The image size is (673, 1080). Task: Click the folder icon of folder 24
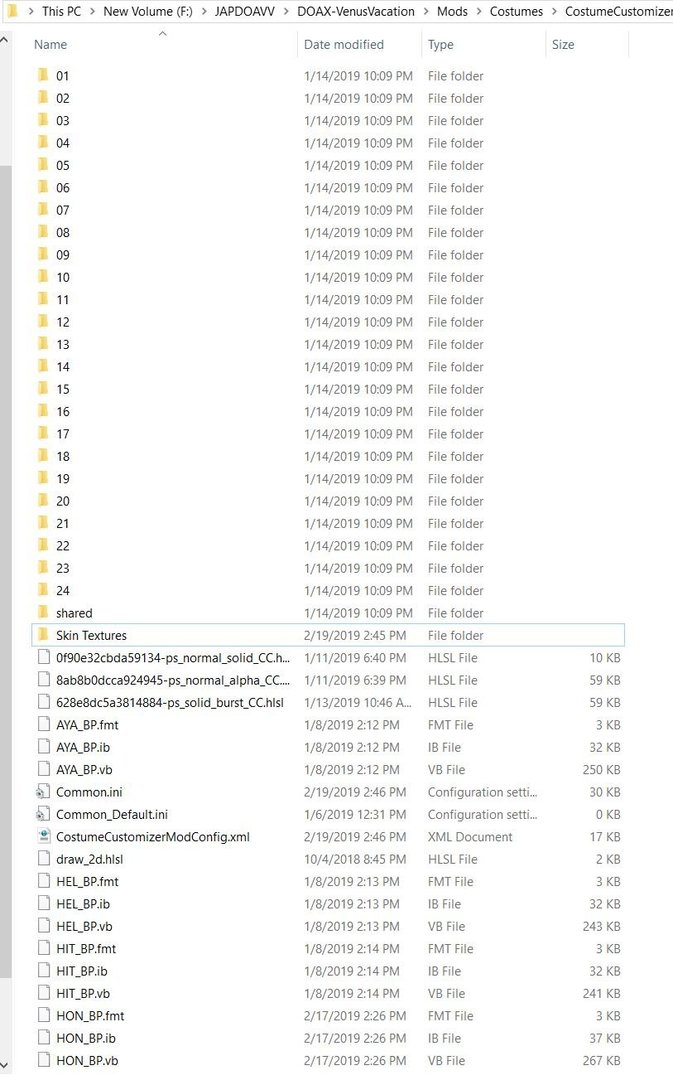43,590
